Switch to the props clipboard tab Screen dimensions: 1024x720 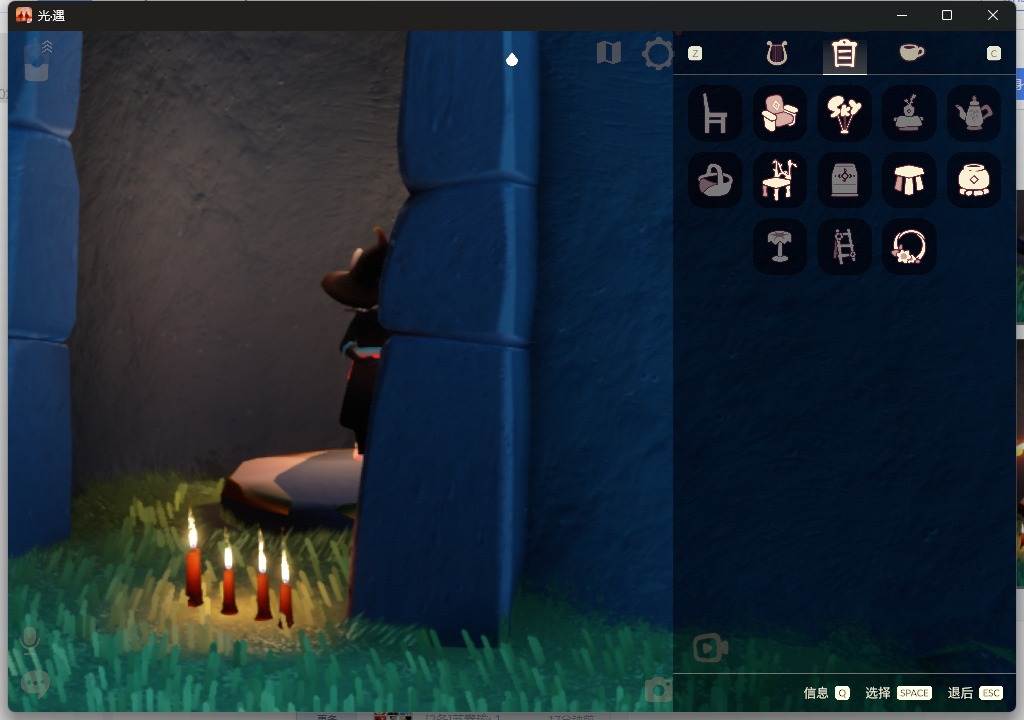point(844,54)
